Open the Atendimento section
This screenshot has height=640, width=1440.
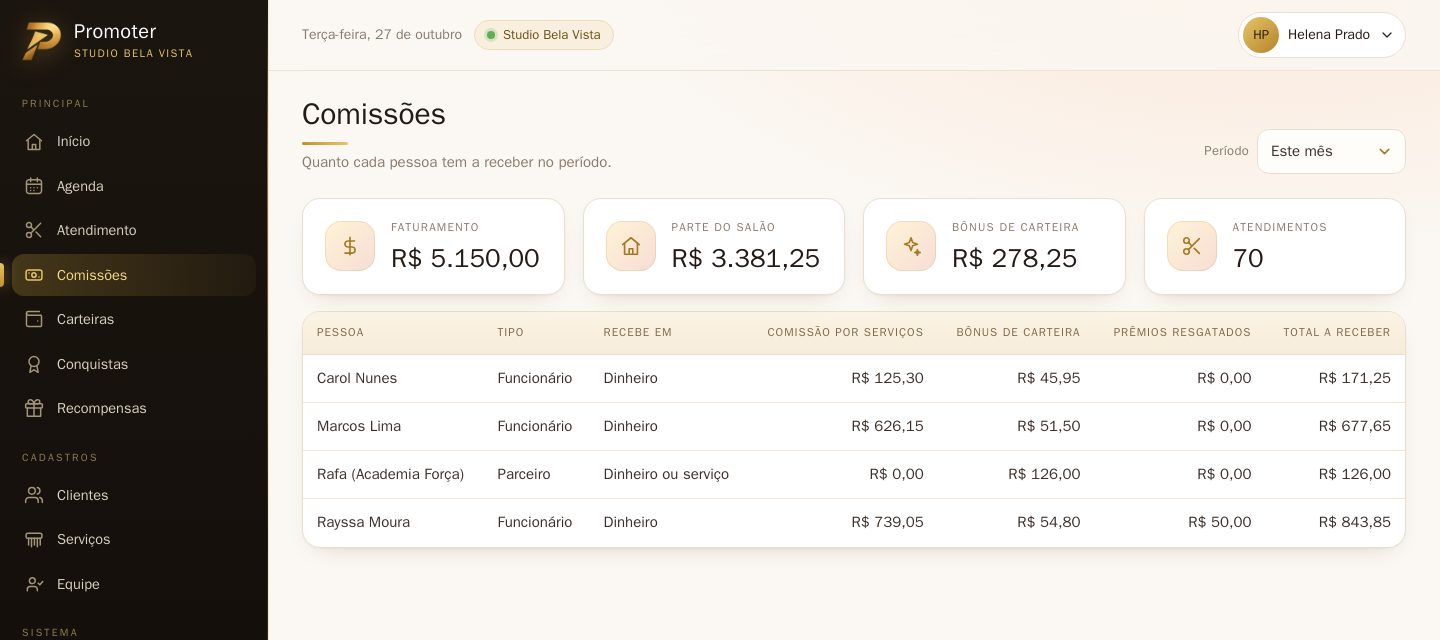coord(134,230)
